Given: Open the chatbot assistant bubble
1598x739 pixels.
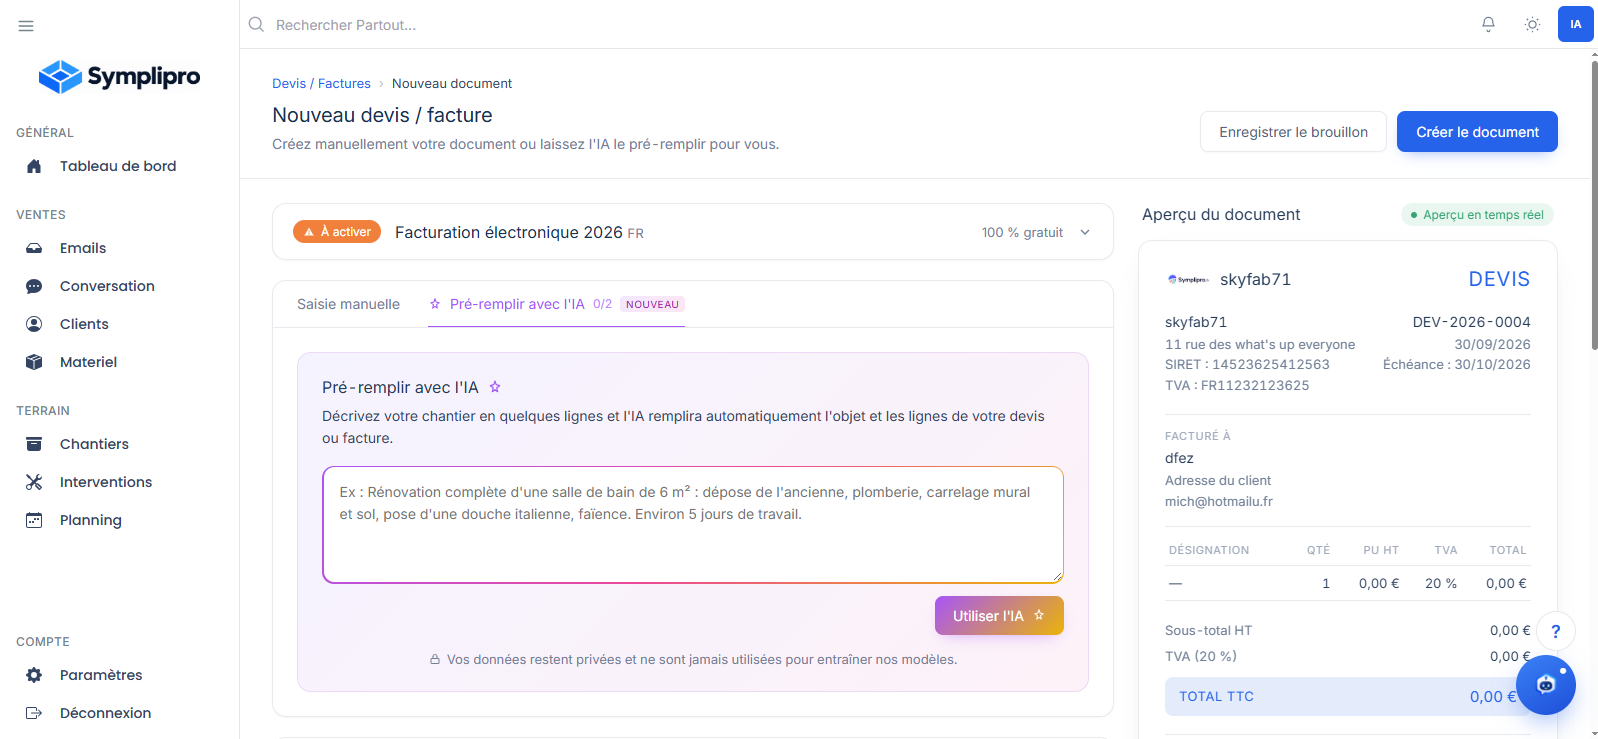Looking at the screenshot, I should [1546, 685].
